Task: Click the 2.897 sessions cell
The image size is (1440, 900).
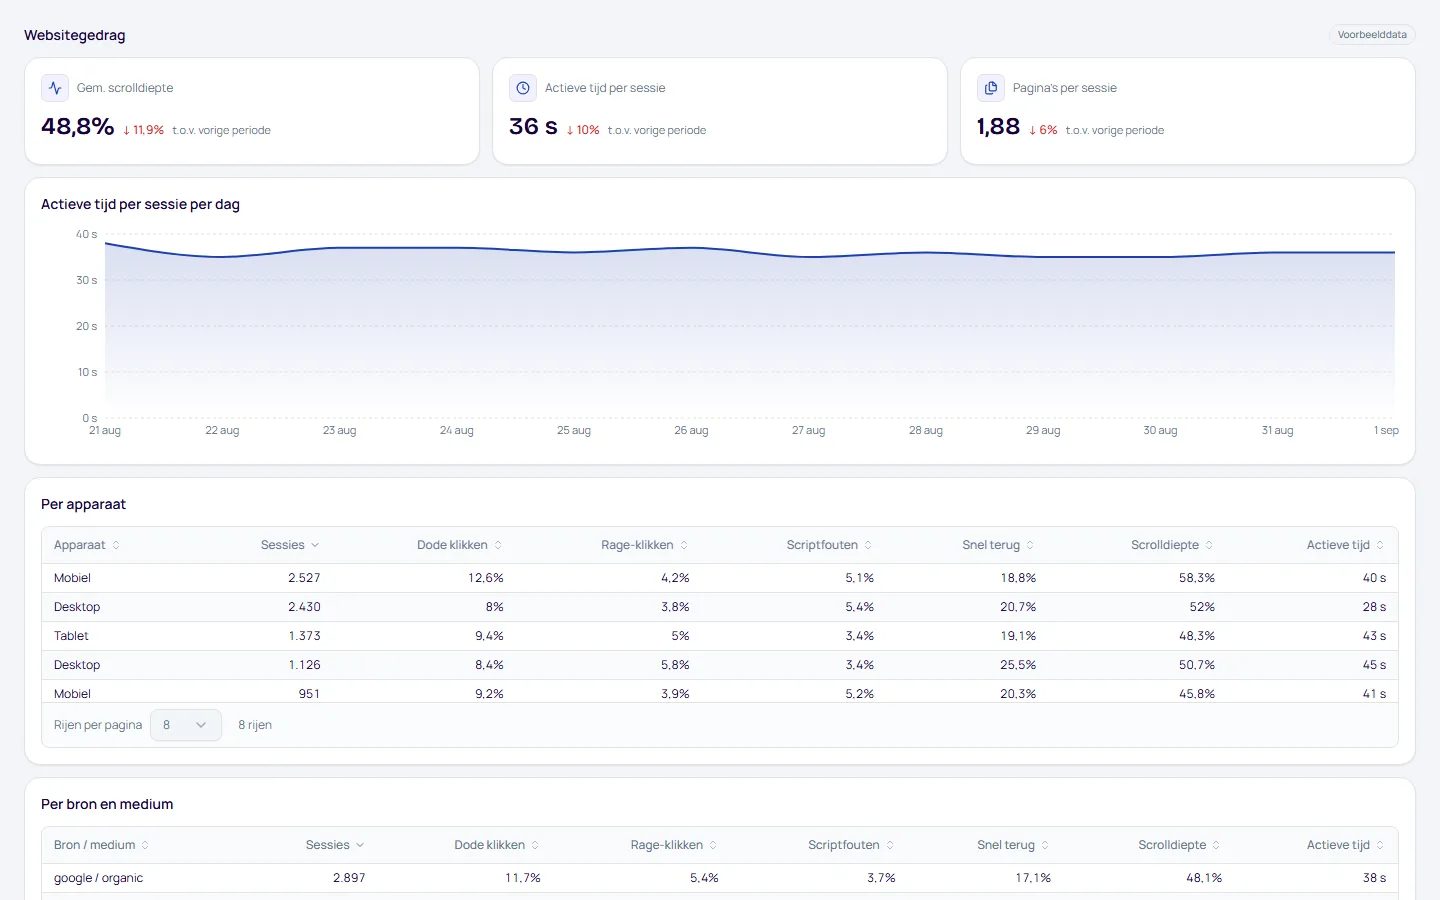Action: [349, 878]
